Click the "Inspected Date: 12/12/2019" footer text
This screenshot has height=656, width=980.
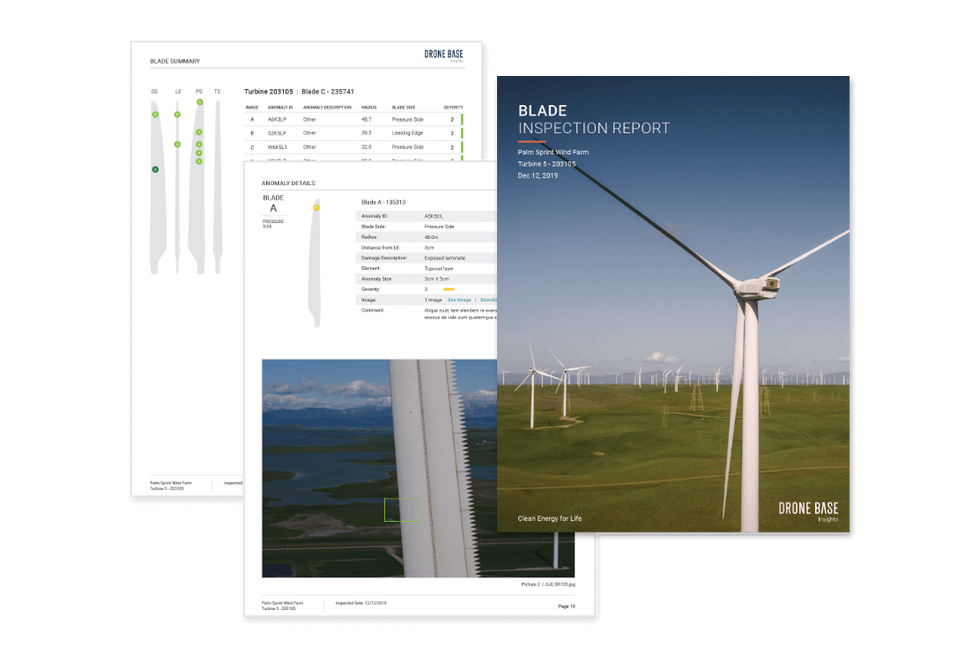click(x=361, y=604)
